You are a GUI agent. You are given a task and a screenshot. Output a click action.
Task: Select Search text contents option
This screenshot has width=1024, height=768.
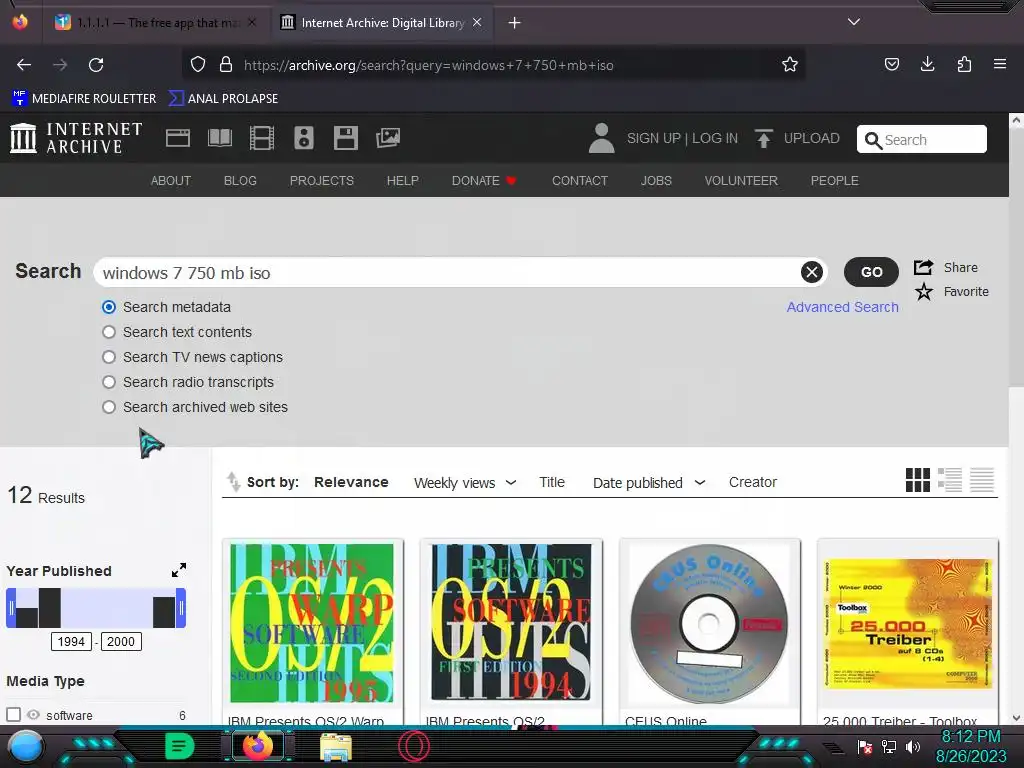point(109,332)
